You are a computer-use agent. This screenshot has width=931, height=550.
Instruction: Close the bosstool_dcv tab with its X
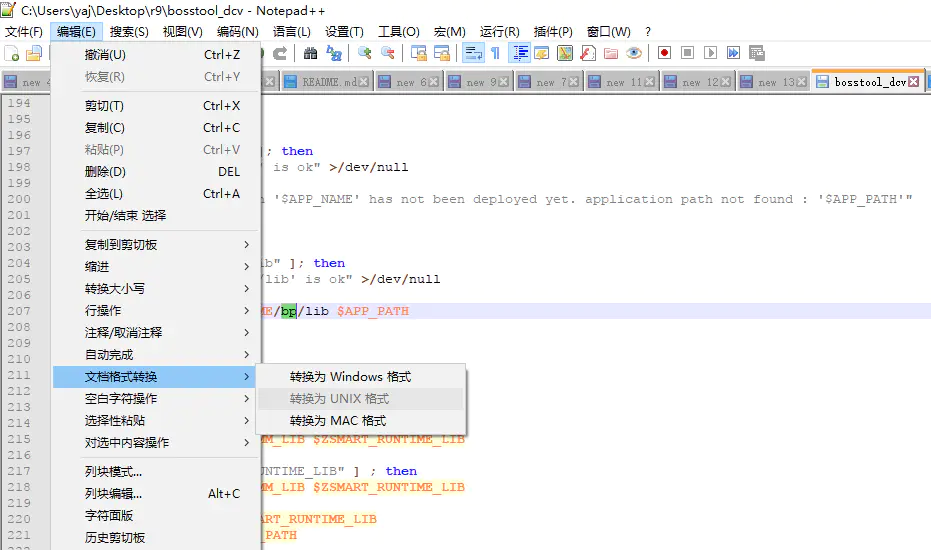(x=914, y=82)
